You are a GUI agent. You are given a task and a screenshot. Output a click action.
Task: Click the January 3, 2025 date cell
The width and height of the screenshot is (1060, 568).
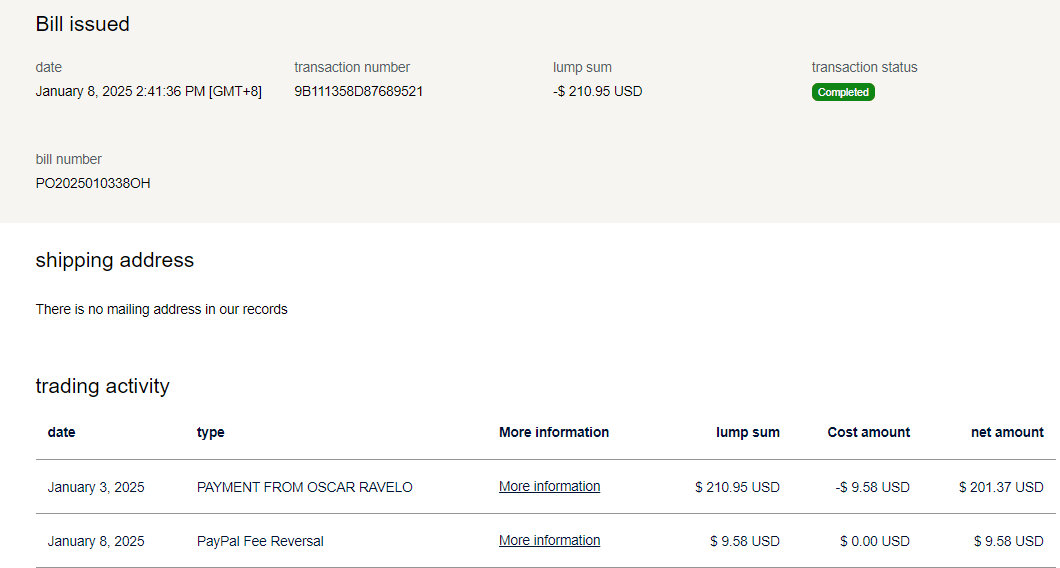96,488
